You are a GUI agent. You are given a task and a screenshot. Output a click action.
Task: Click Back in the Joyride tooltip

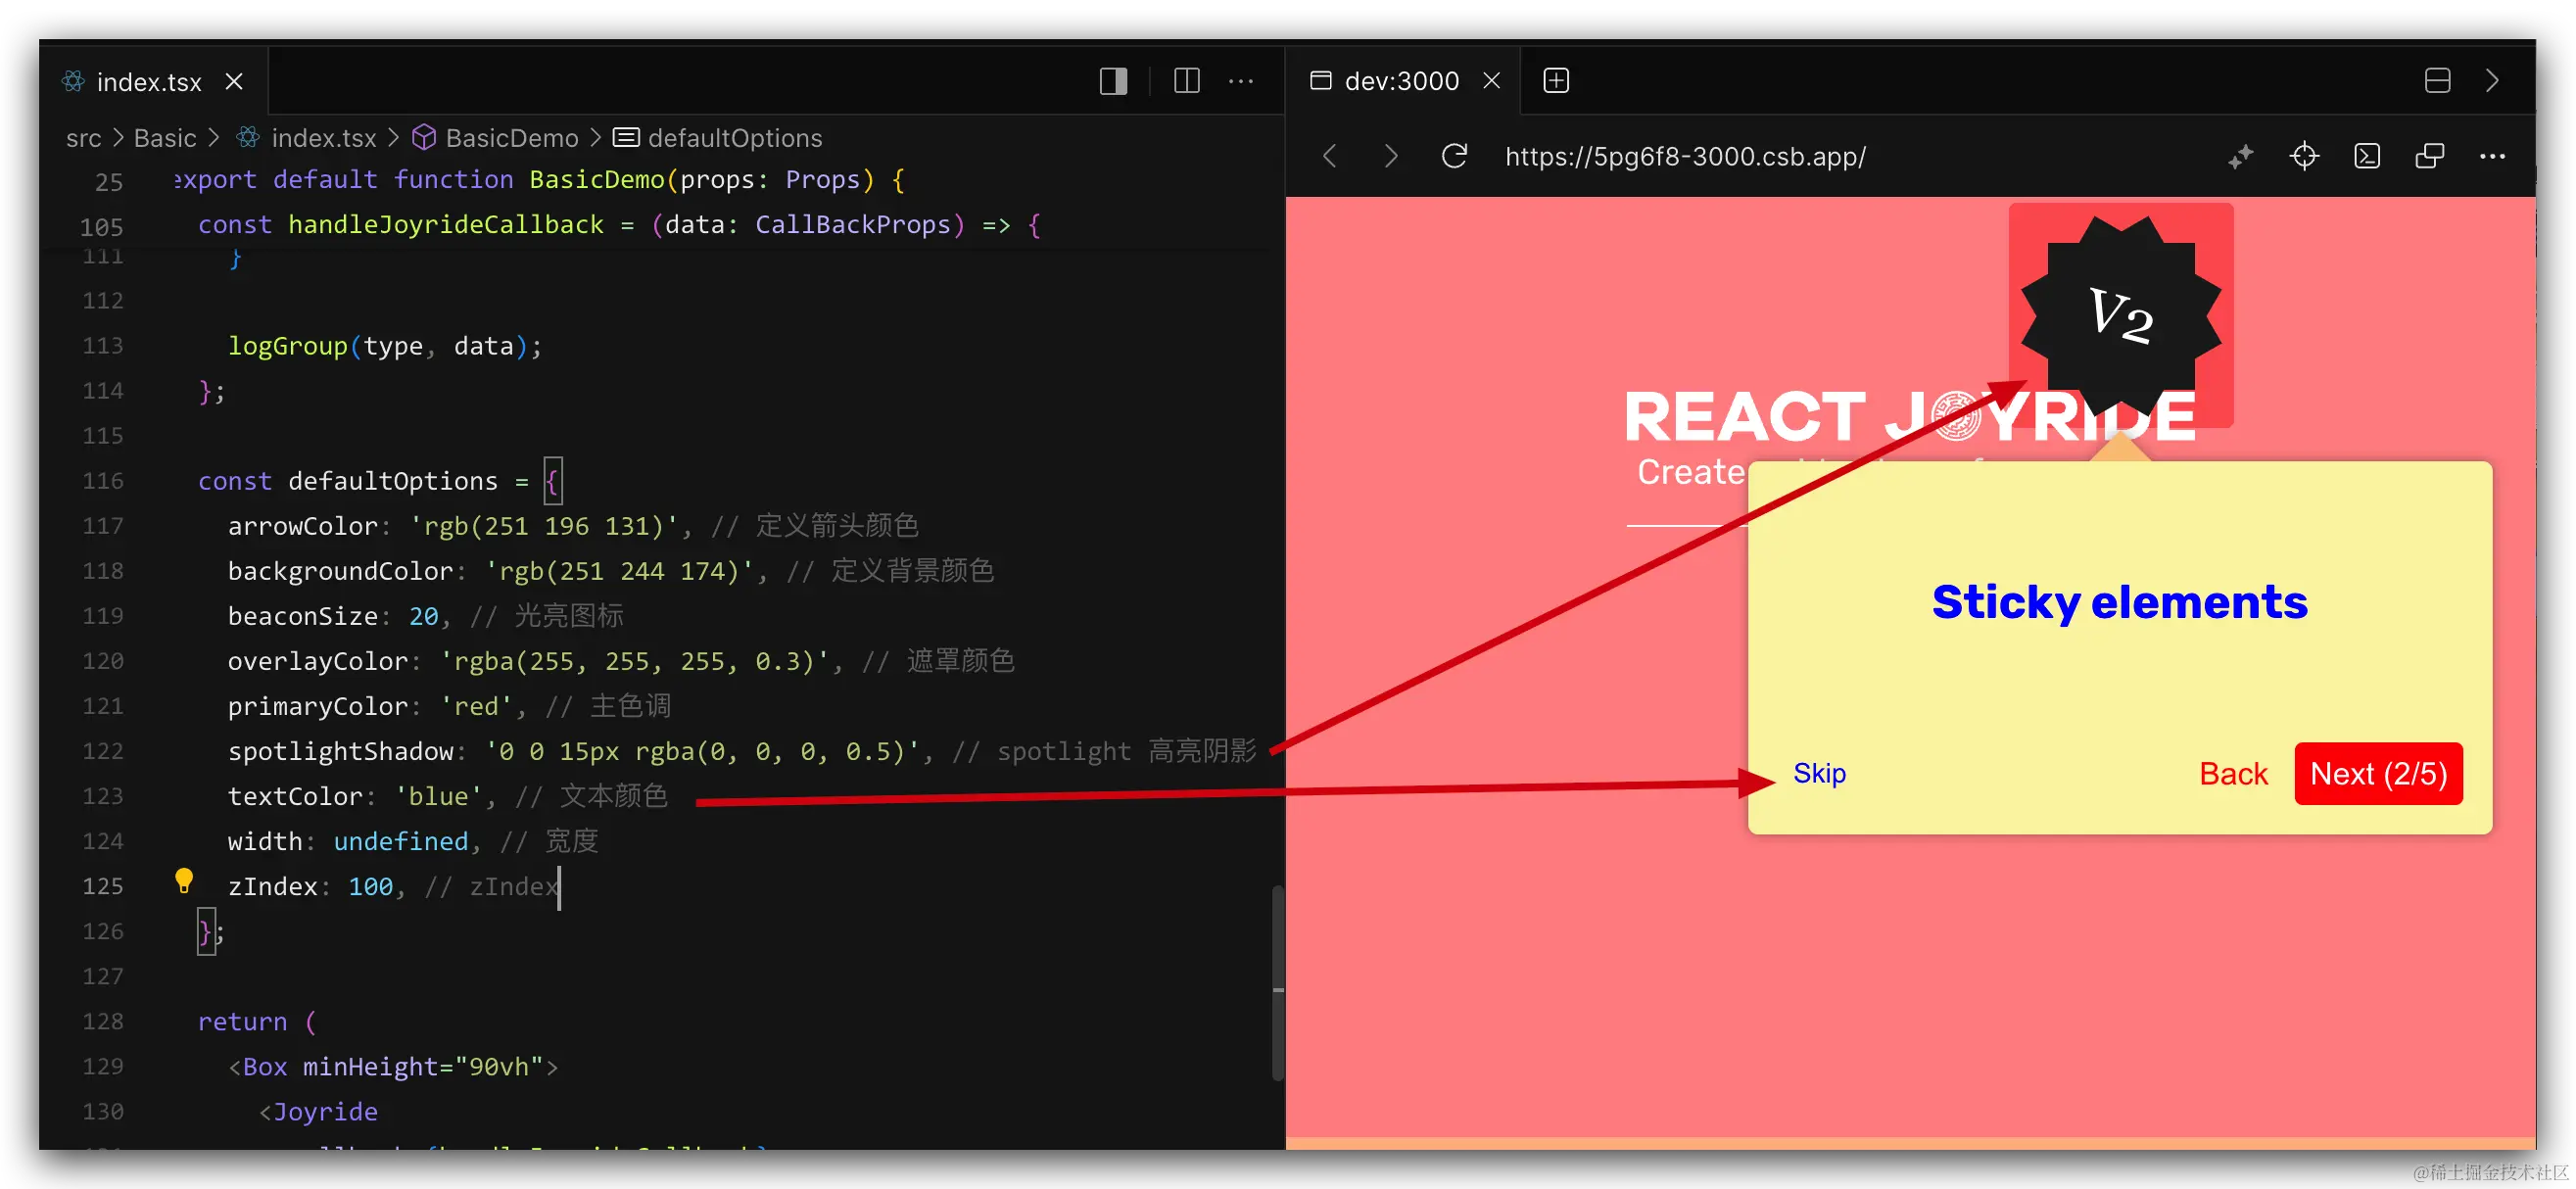(2232, 773)
